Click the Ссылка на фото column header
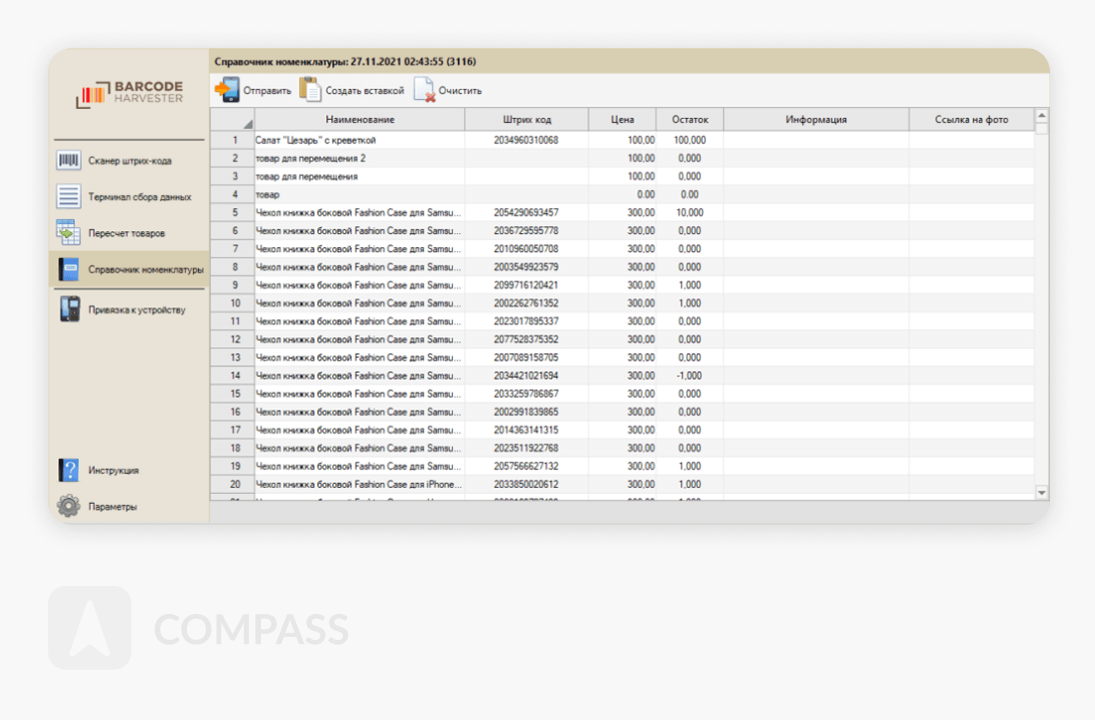Screen dimensions: 1095x720 [x=971, y=120]
